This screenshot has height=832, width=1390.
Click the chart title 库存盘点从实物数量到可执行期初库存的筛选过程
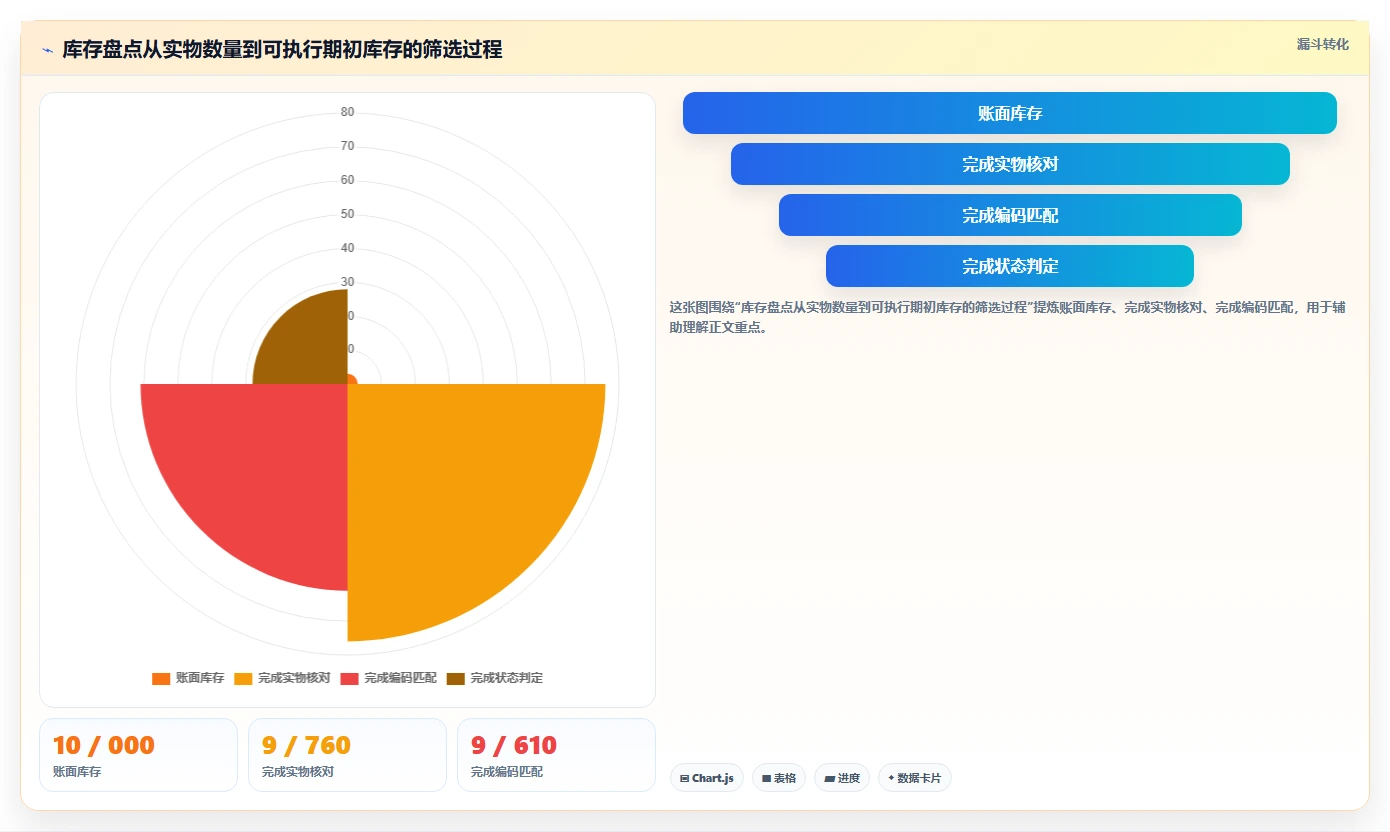coord(282,49)
